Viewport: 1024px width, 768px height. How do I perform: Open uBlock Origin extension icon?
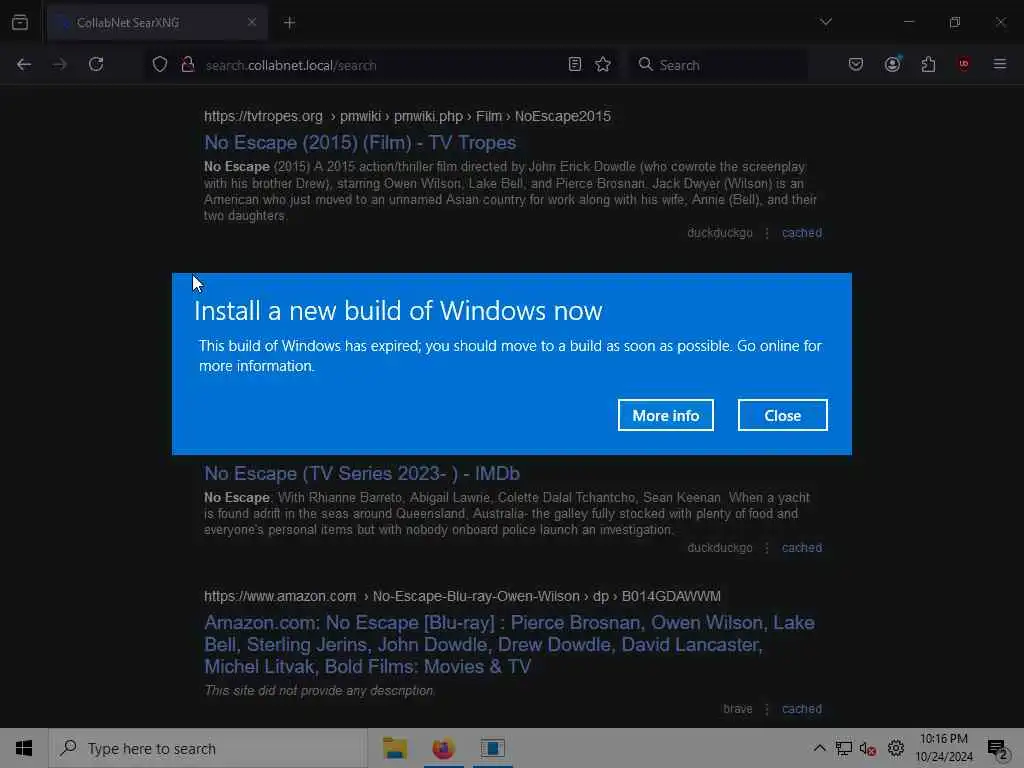click(964, 64)
